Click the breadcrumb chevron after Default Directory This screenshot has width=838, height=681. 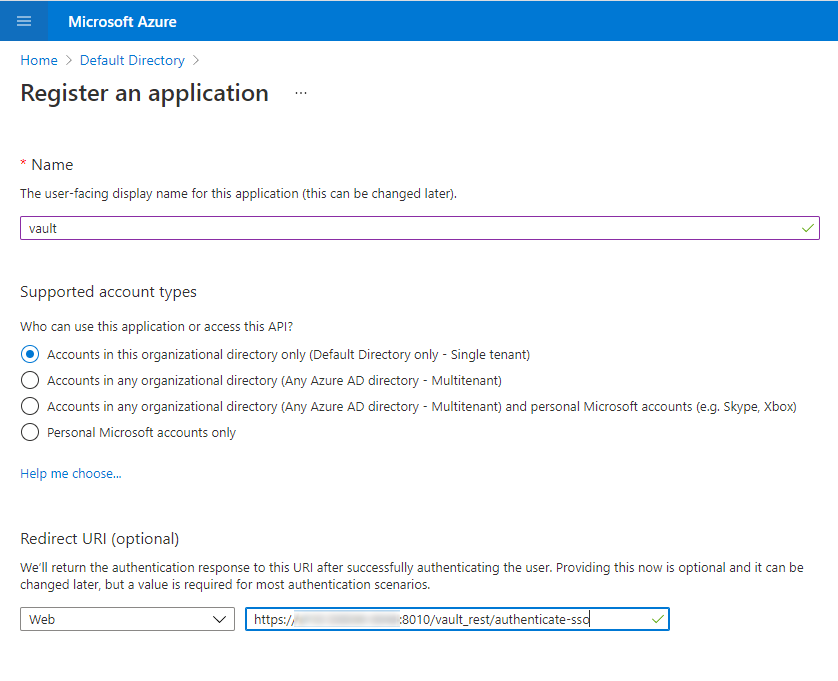tap(196, 60)
